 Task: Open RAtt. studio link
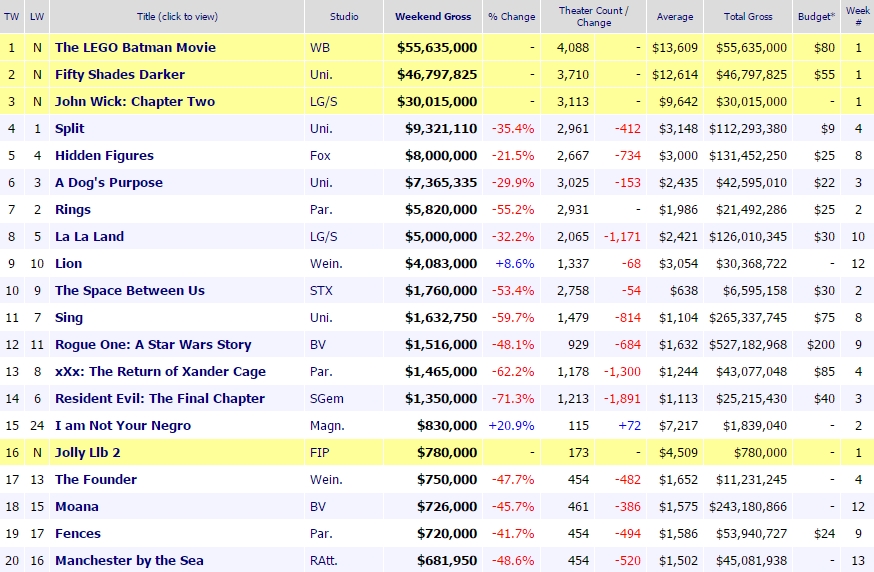pos(324,561)
